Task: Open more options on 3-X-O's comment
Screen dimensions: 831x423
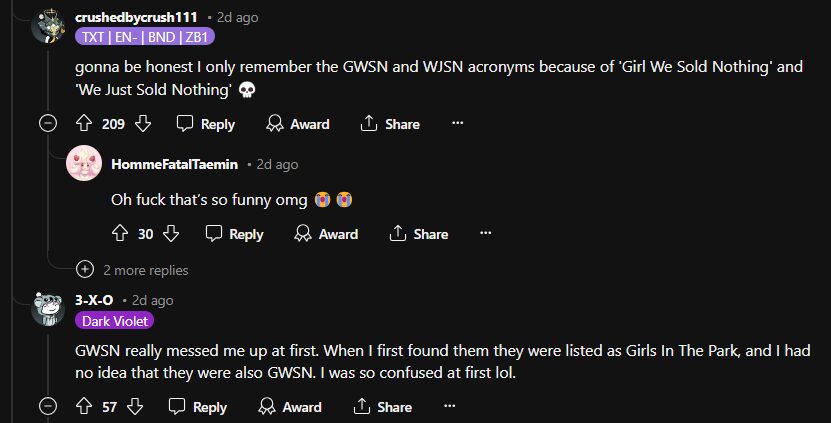Action: [x=449, y=407]
